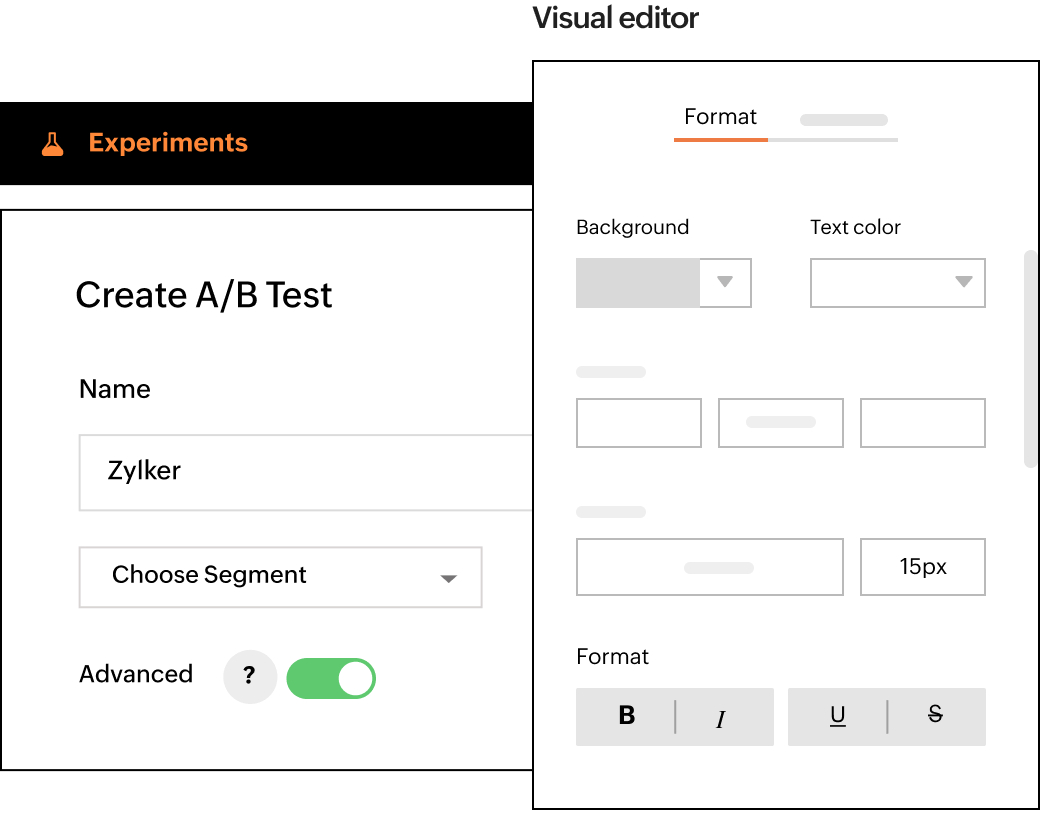Apply underline formatting
Viewport: 1040px width, 827px height.
pos(838,716)
